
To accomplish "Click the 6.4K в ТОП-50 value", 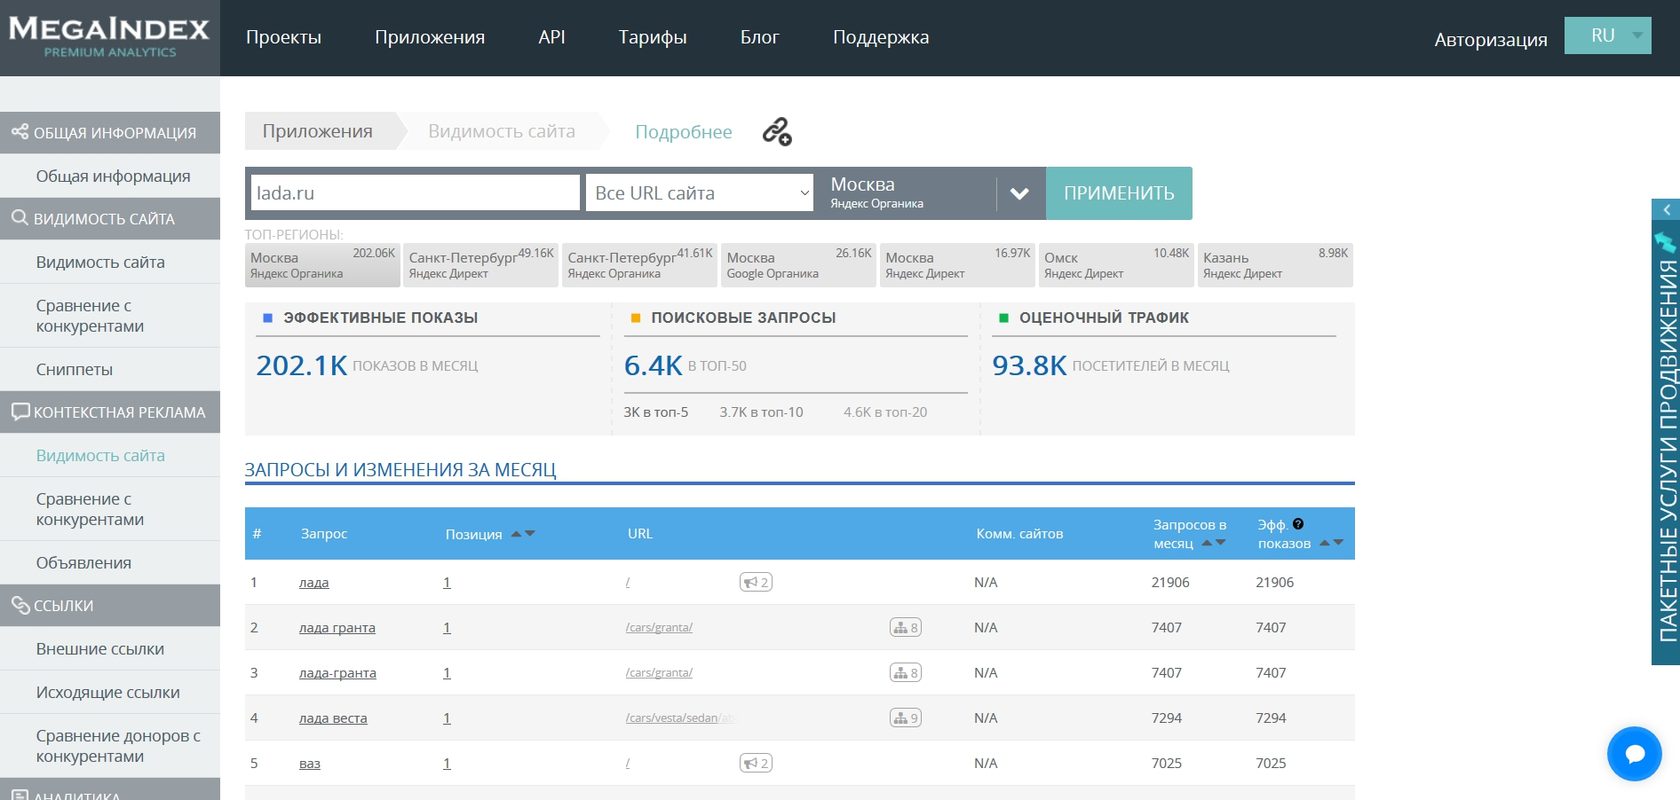I will click(653, 365).
